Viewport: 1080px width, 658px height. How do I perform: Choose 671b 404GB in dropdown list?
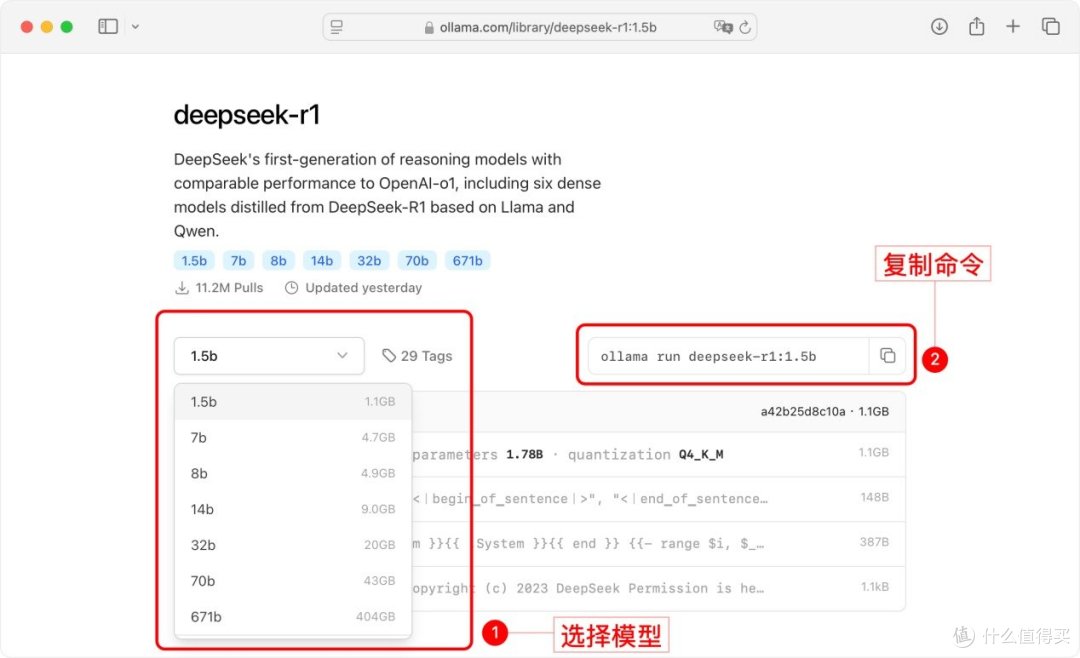[293, 617]
